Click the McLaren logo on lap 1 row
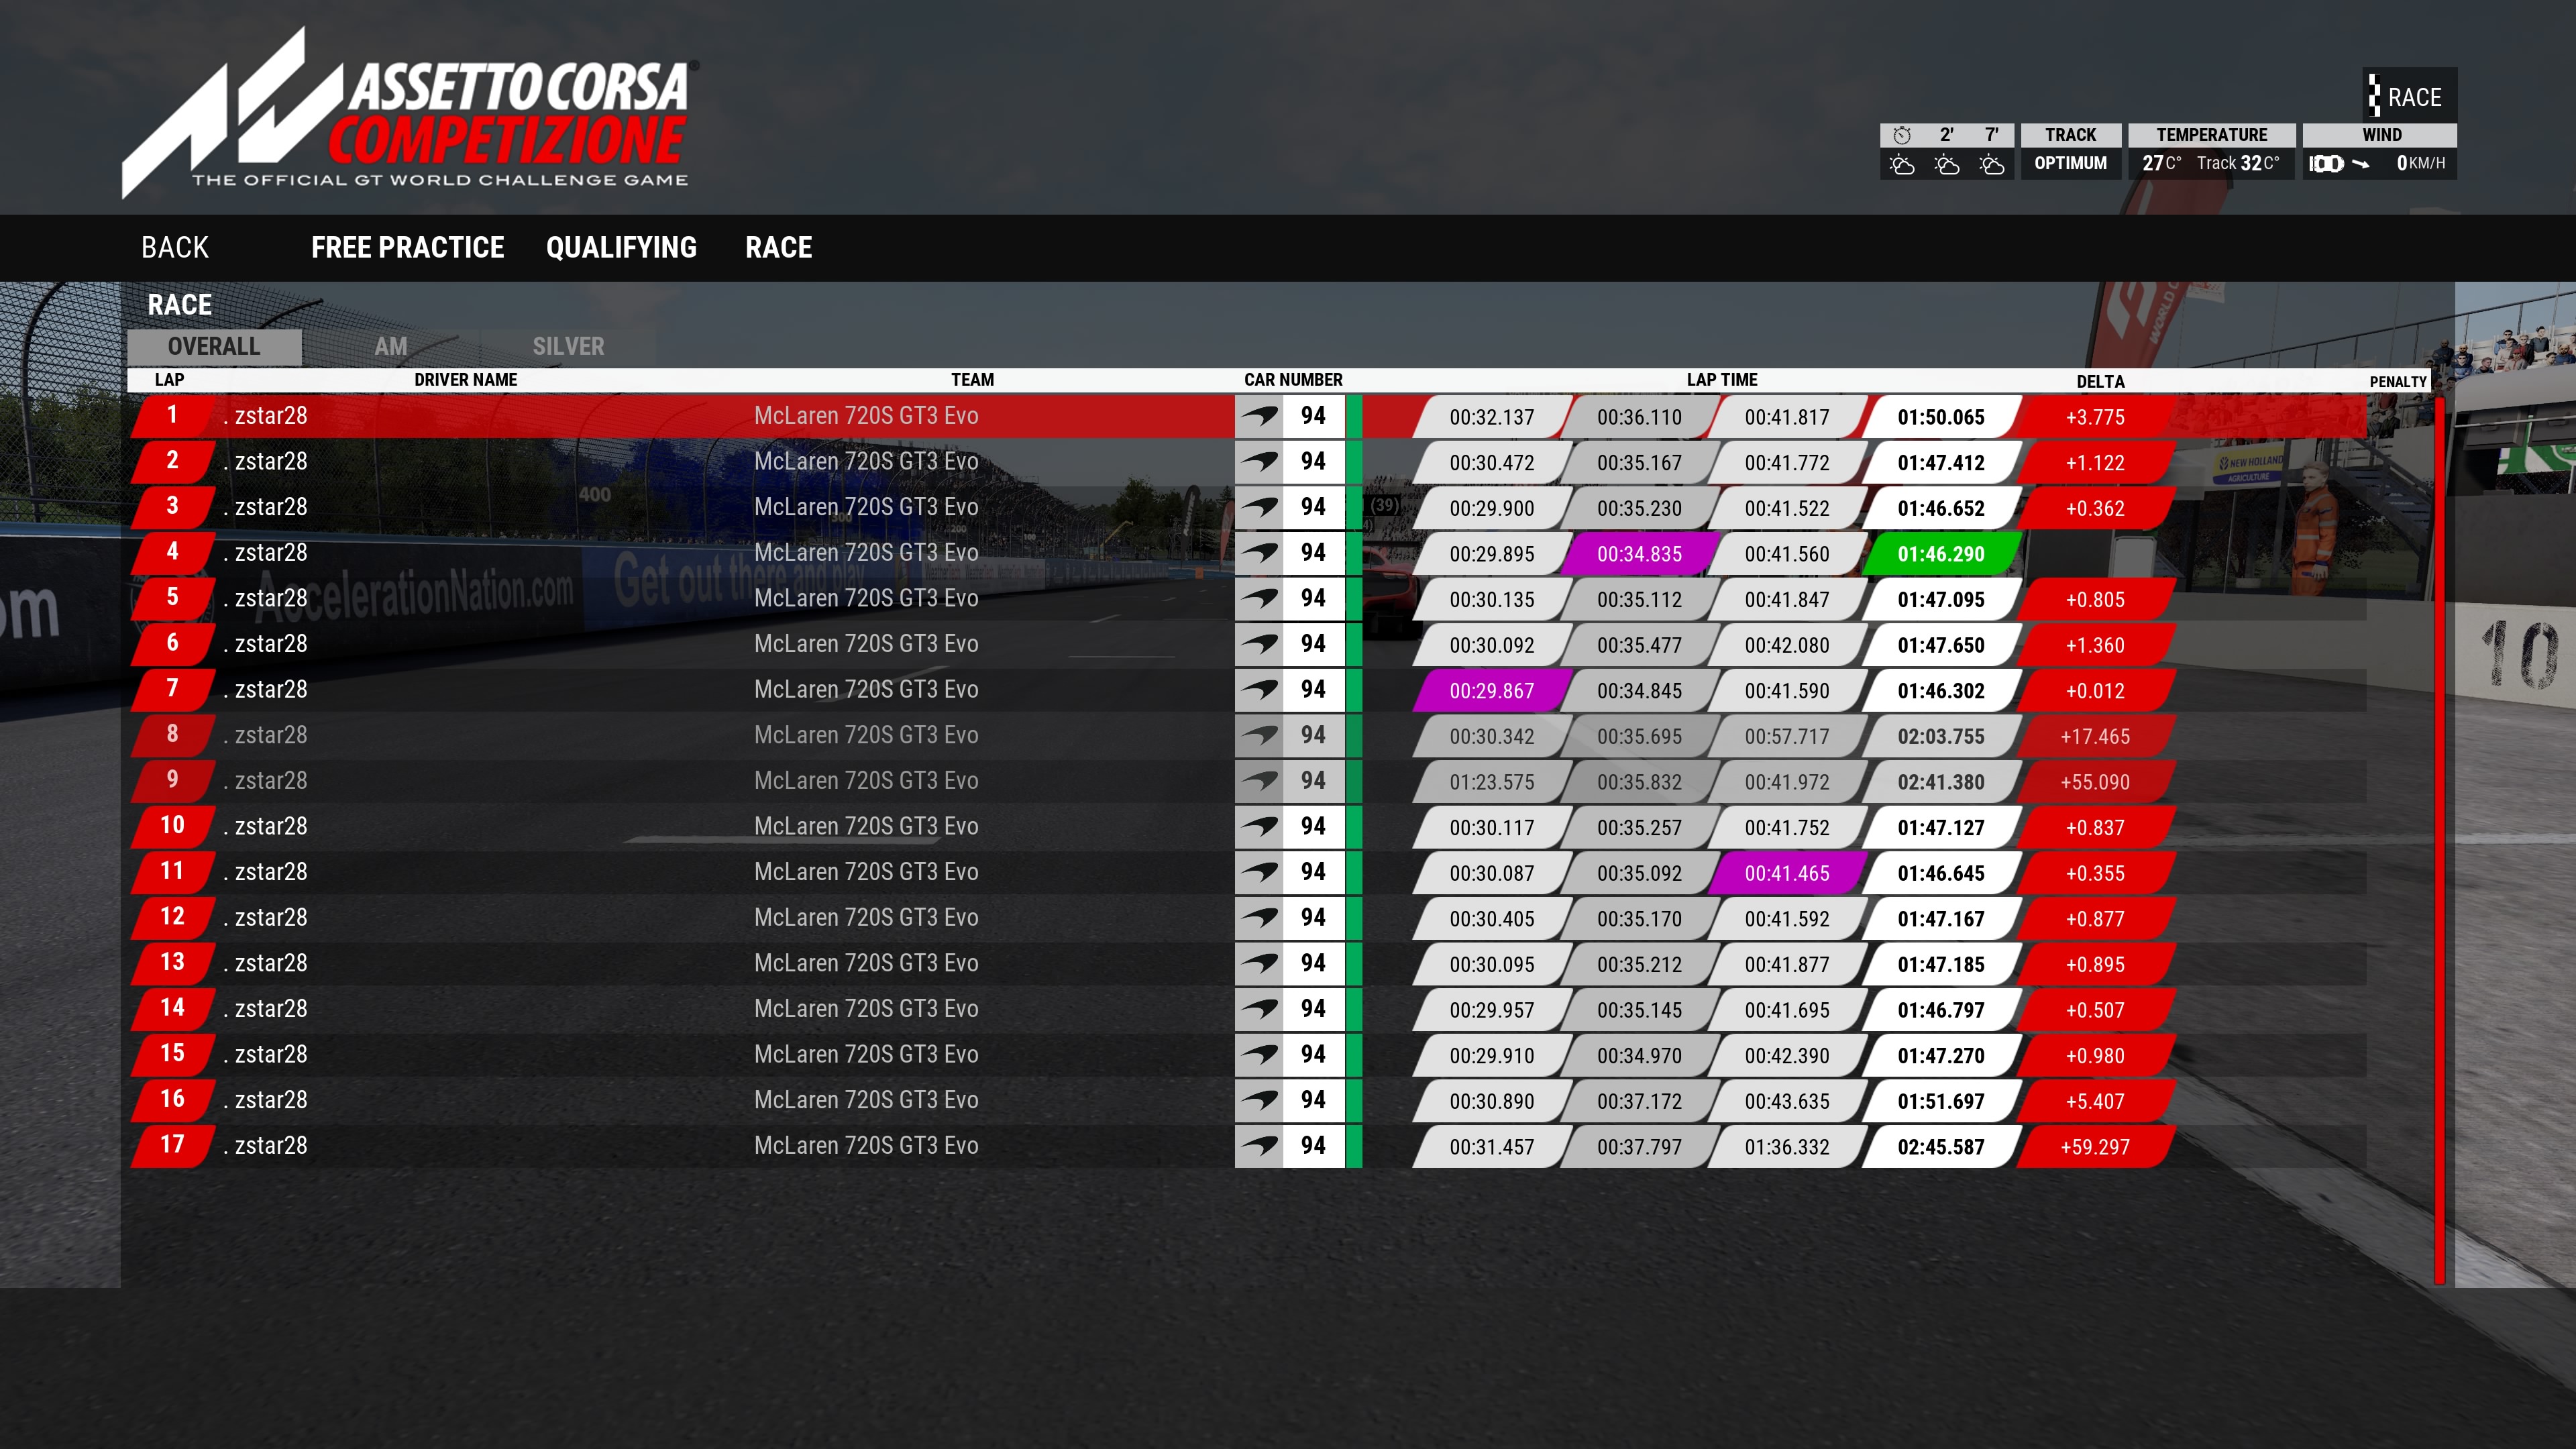Viewport: 2576px width, 1449px height. click(1260, 416)
